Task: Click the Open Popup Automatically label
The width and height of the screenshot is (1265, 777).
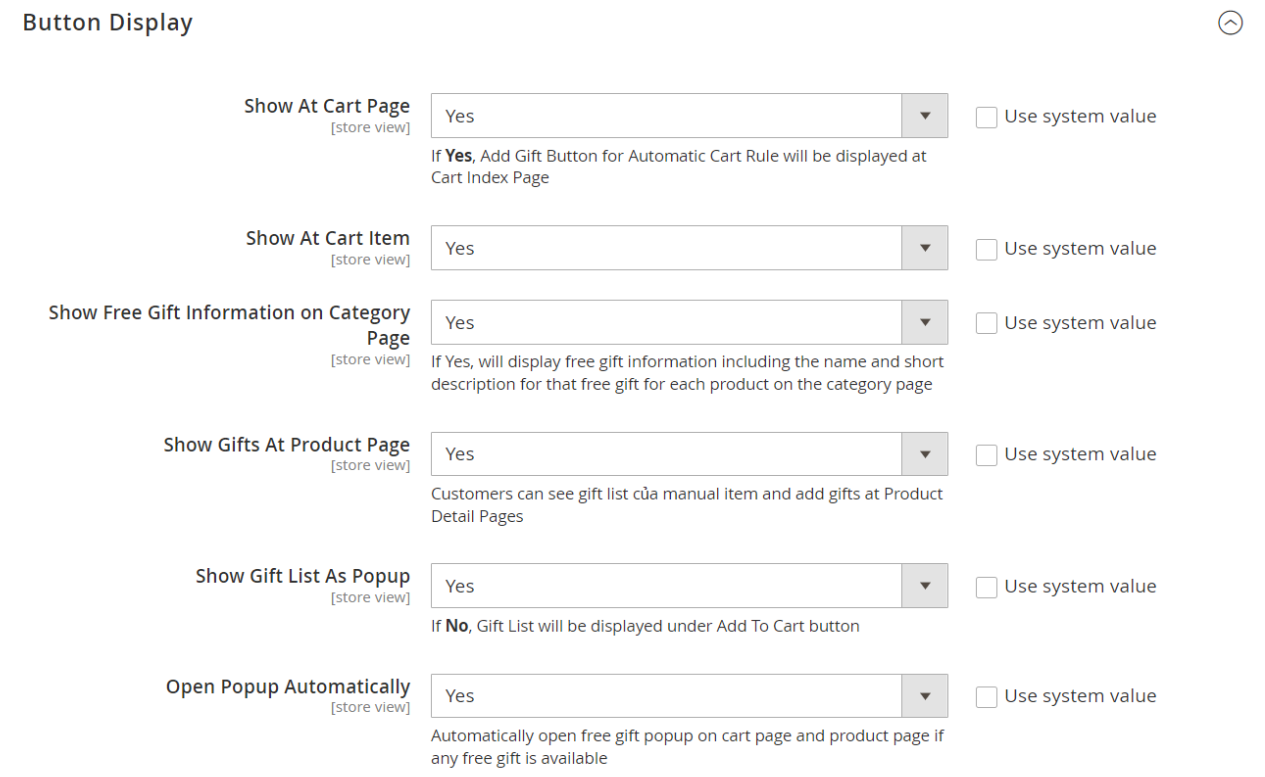Action: click(288, 687)
